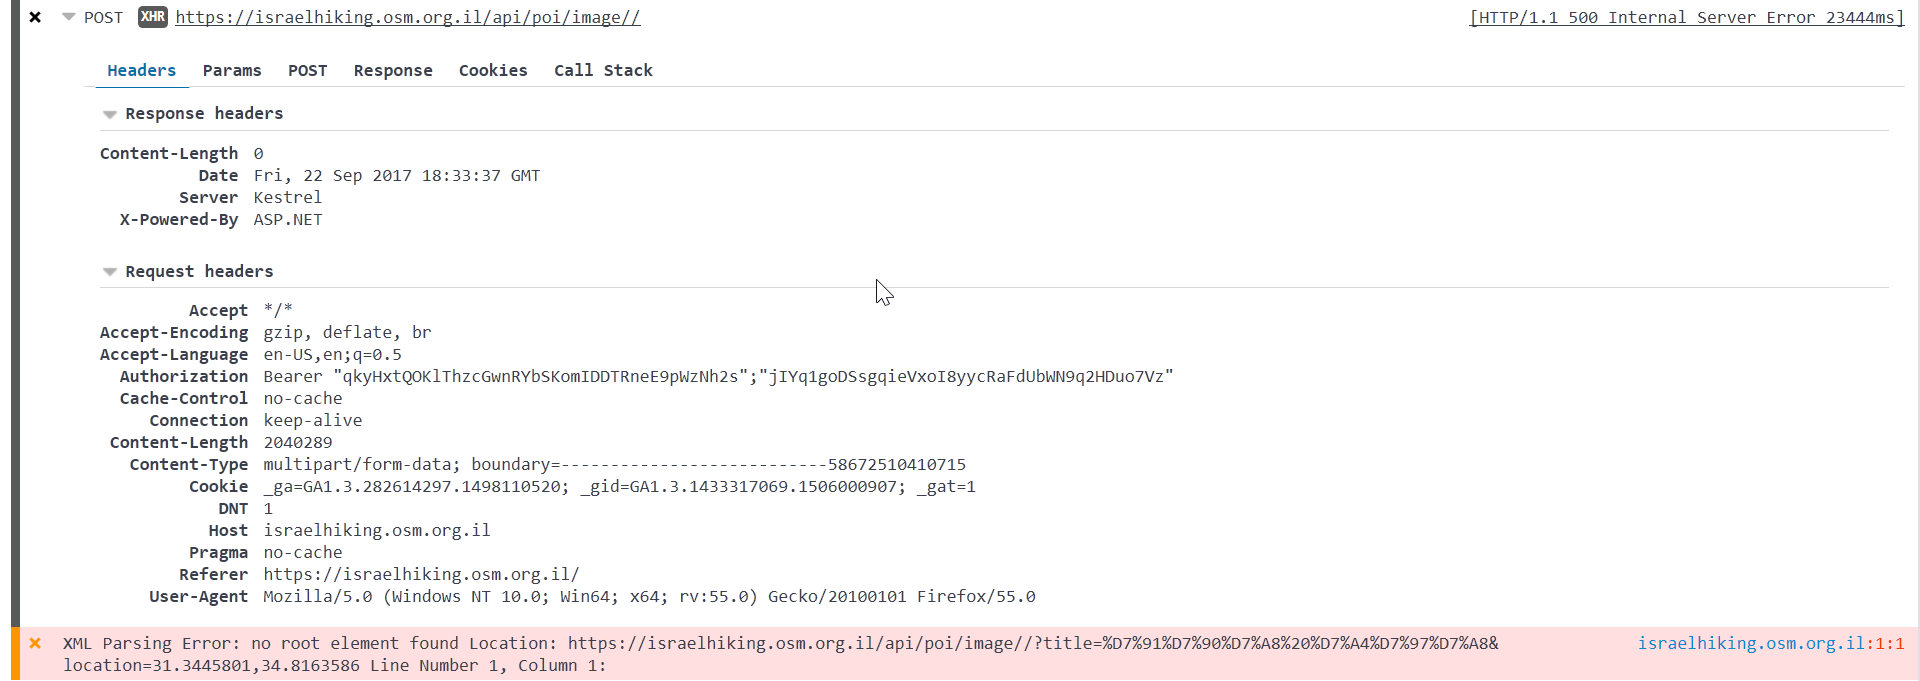This screenshot has width=1920, height=681.
Task: Select the Date header value Fri, 22 Sep 2017
Action: tap(397, 175)
